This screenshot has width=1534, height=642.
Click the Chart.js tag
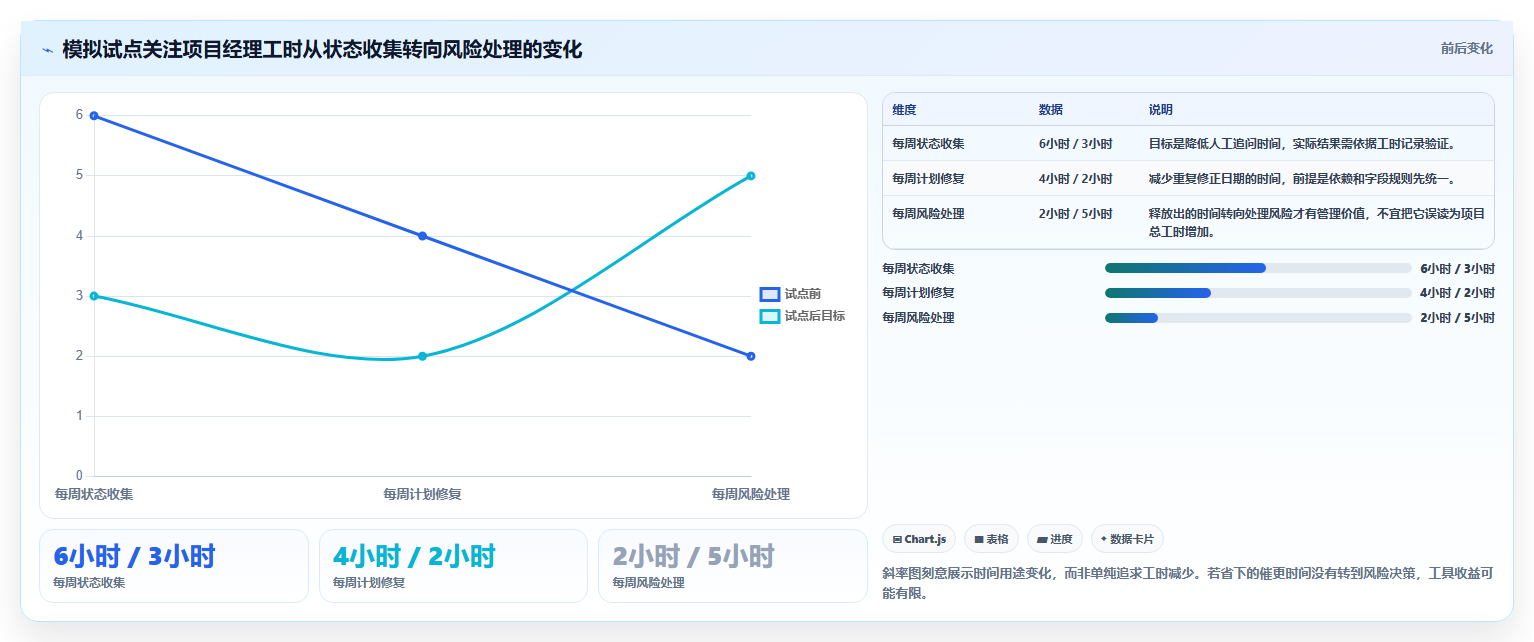coord(919,539)
